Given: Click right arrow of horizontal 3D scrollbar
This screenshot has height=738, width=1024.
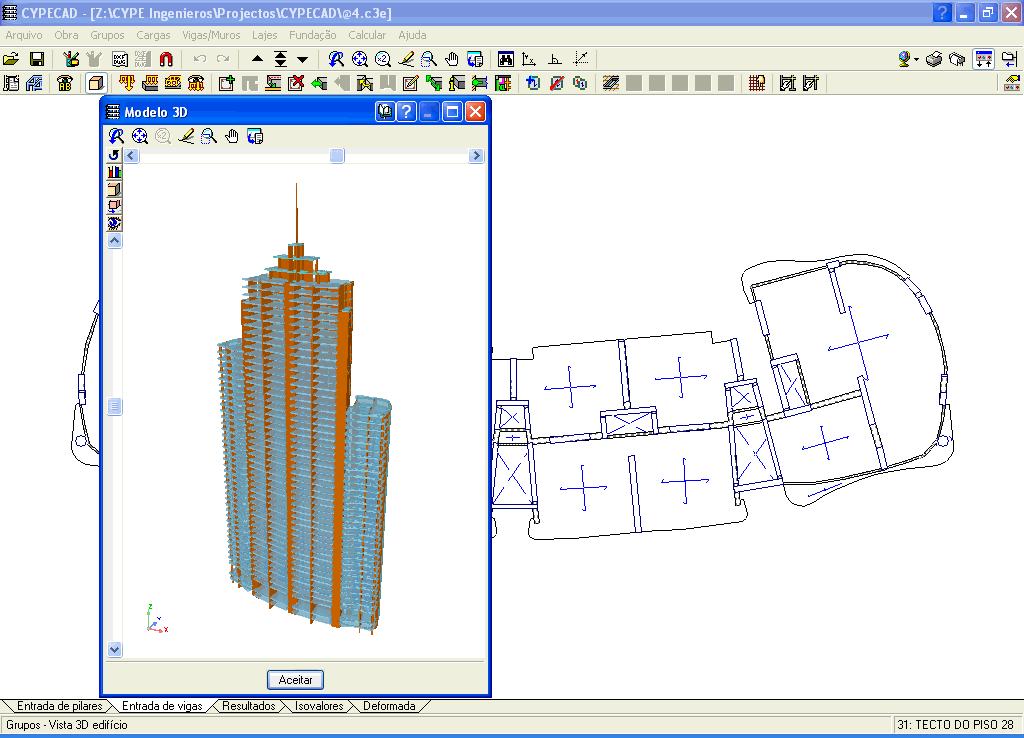Looking at the screenshot, I should pyautogui.click(x=476, y=155).
